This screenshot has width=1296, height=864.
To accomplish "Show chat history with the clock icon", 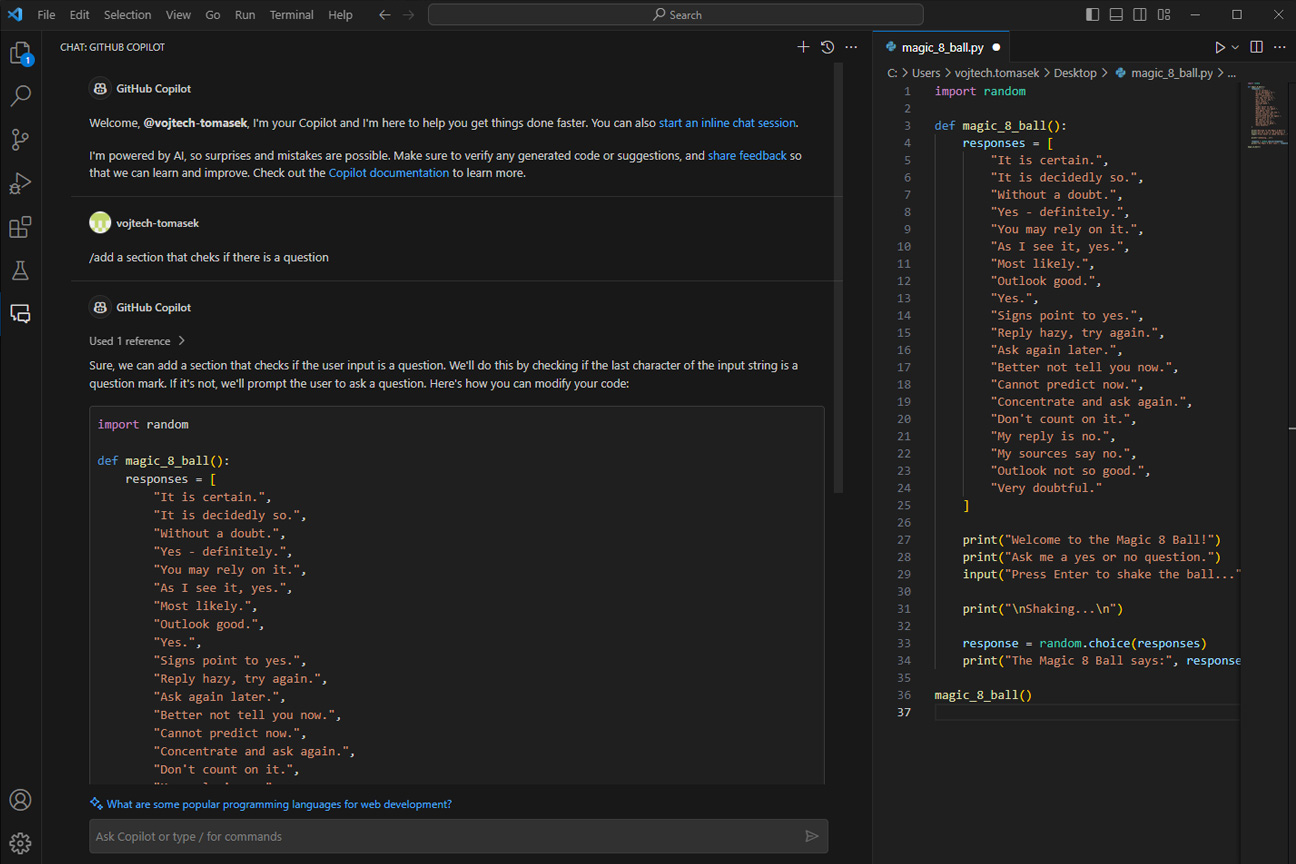I will [827, 47].
